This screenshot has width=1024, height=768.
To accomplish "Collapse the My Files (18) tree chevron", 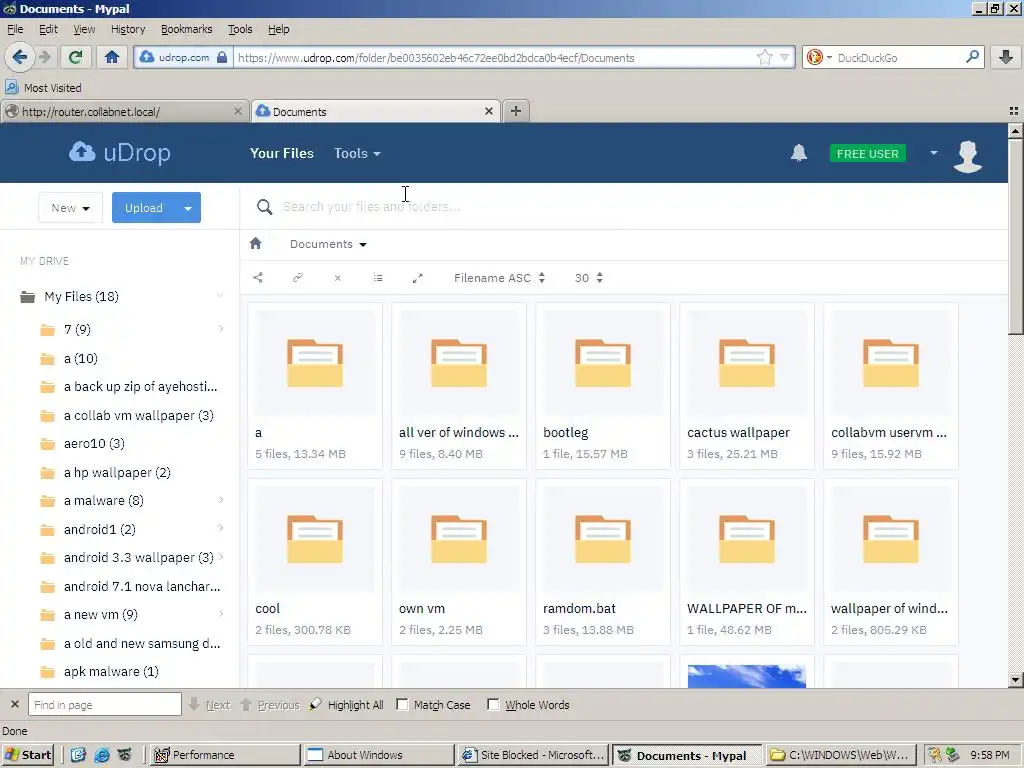I will [220, 296].
